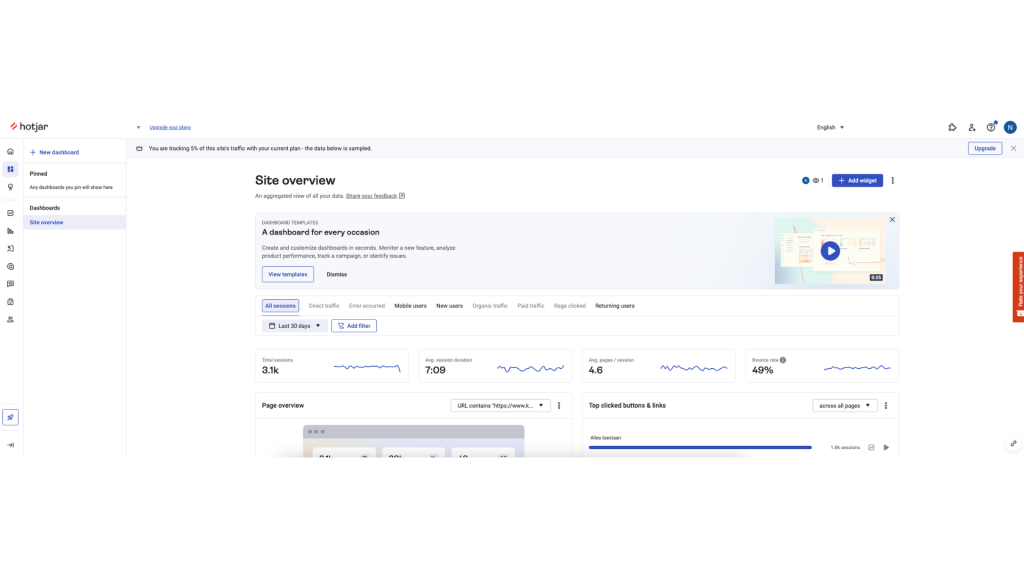Dismiss the dashboard templates card
The image size is (1024, 576).
click(x=337, y=274)
